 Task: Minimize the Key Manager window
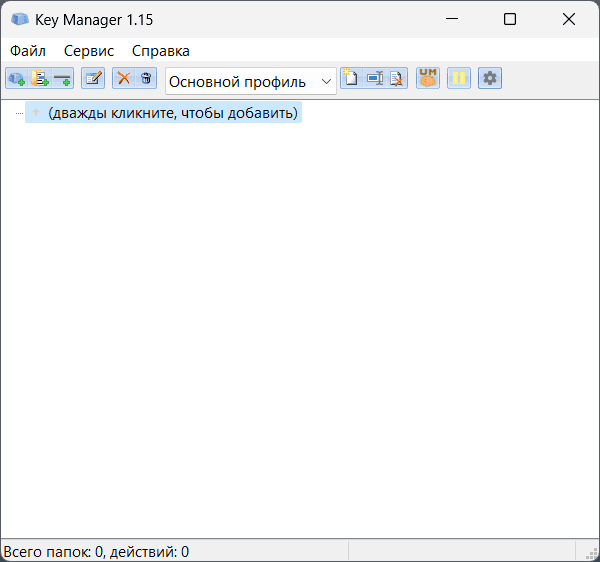click(x=452, y=19)
